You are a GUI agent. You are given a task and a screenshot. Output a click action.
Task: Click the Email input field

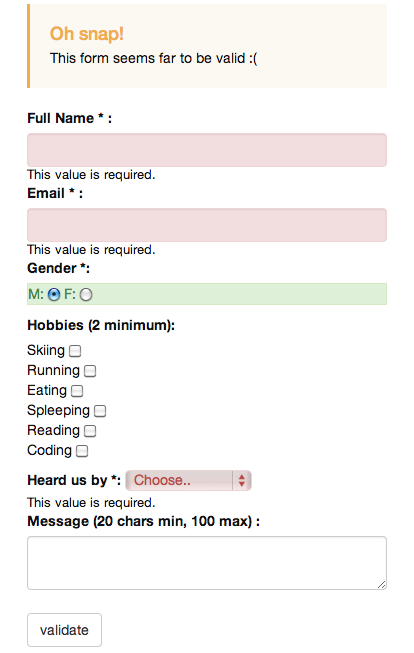click(207, 225)
